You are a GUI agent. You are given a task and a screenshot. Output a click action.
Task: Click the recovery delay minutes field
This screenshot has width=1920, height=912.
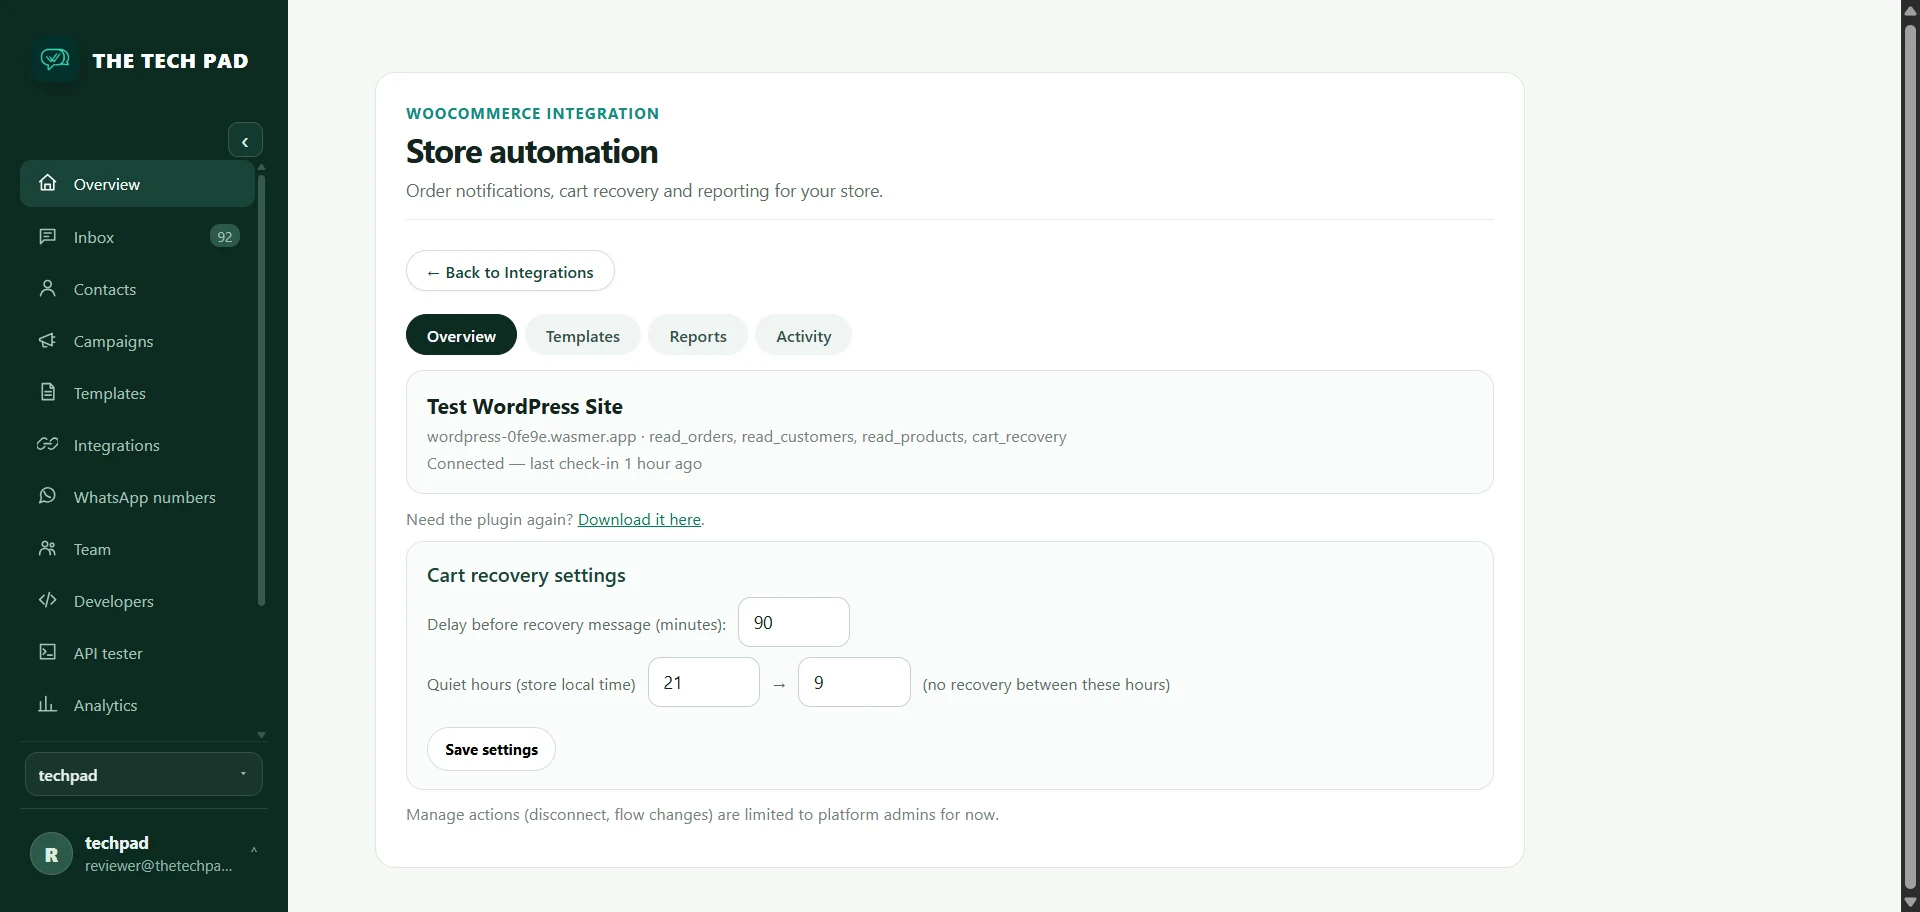click(794, 622)
